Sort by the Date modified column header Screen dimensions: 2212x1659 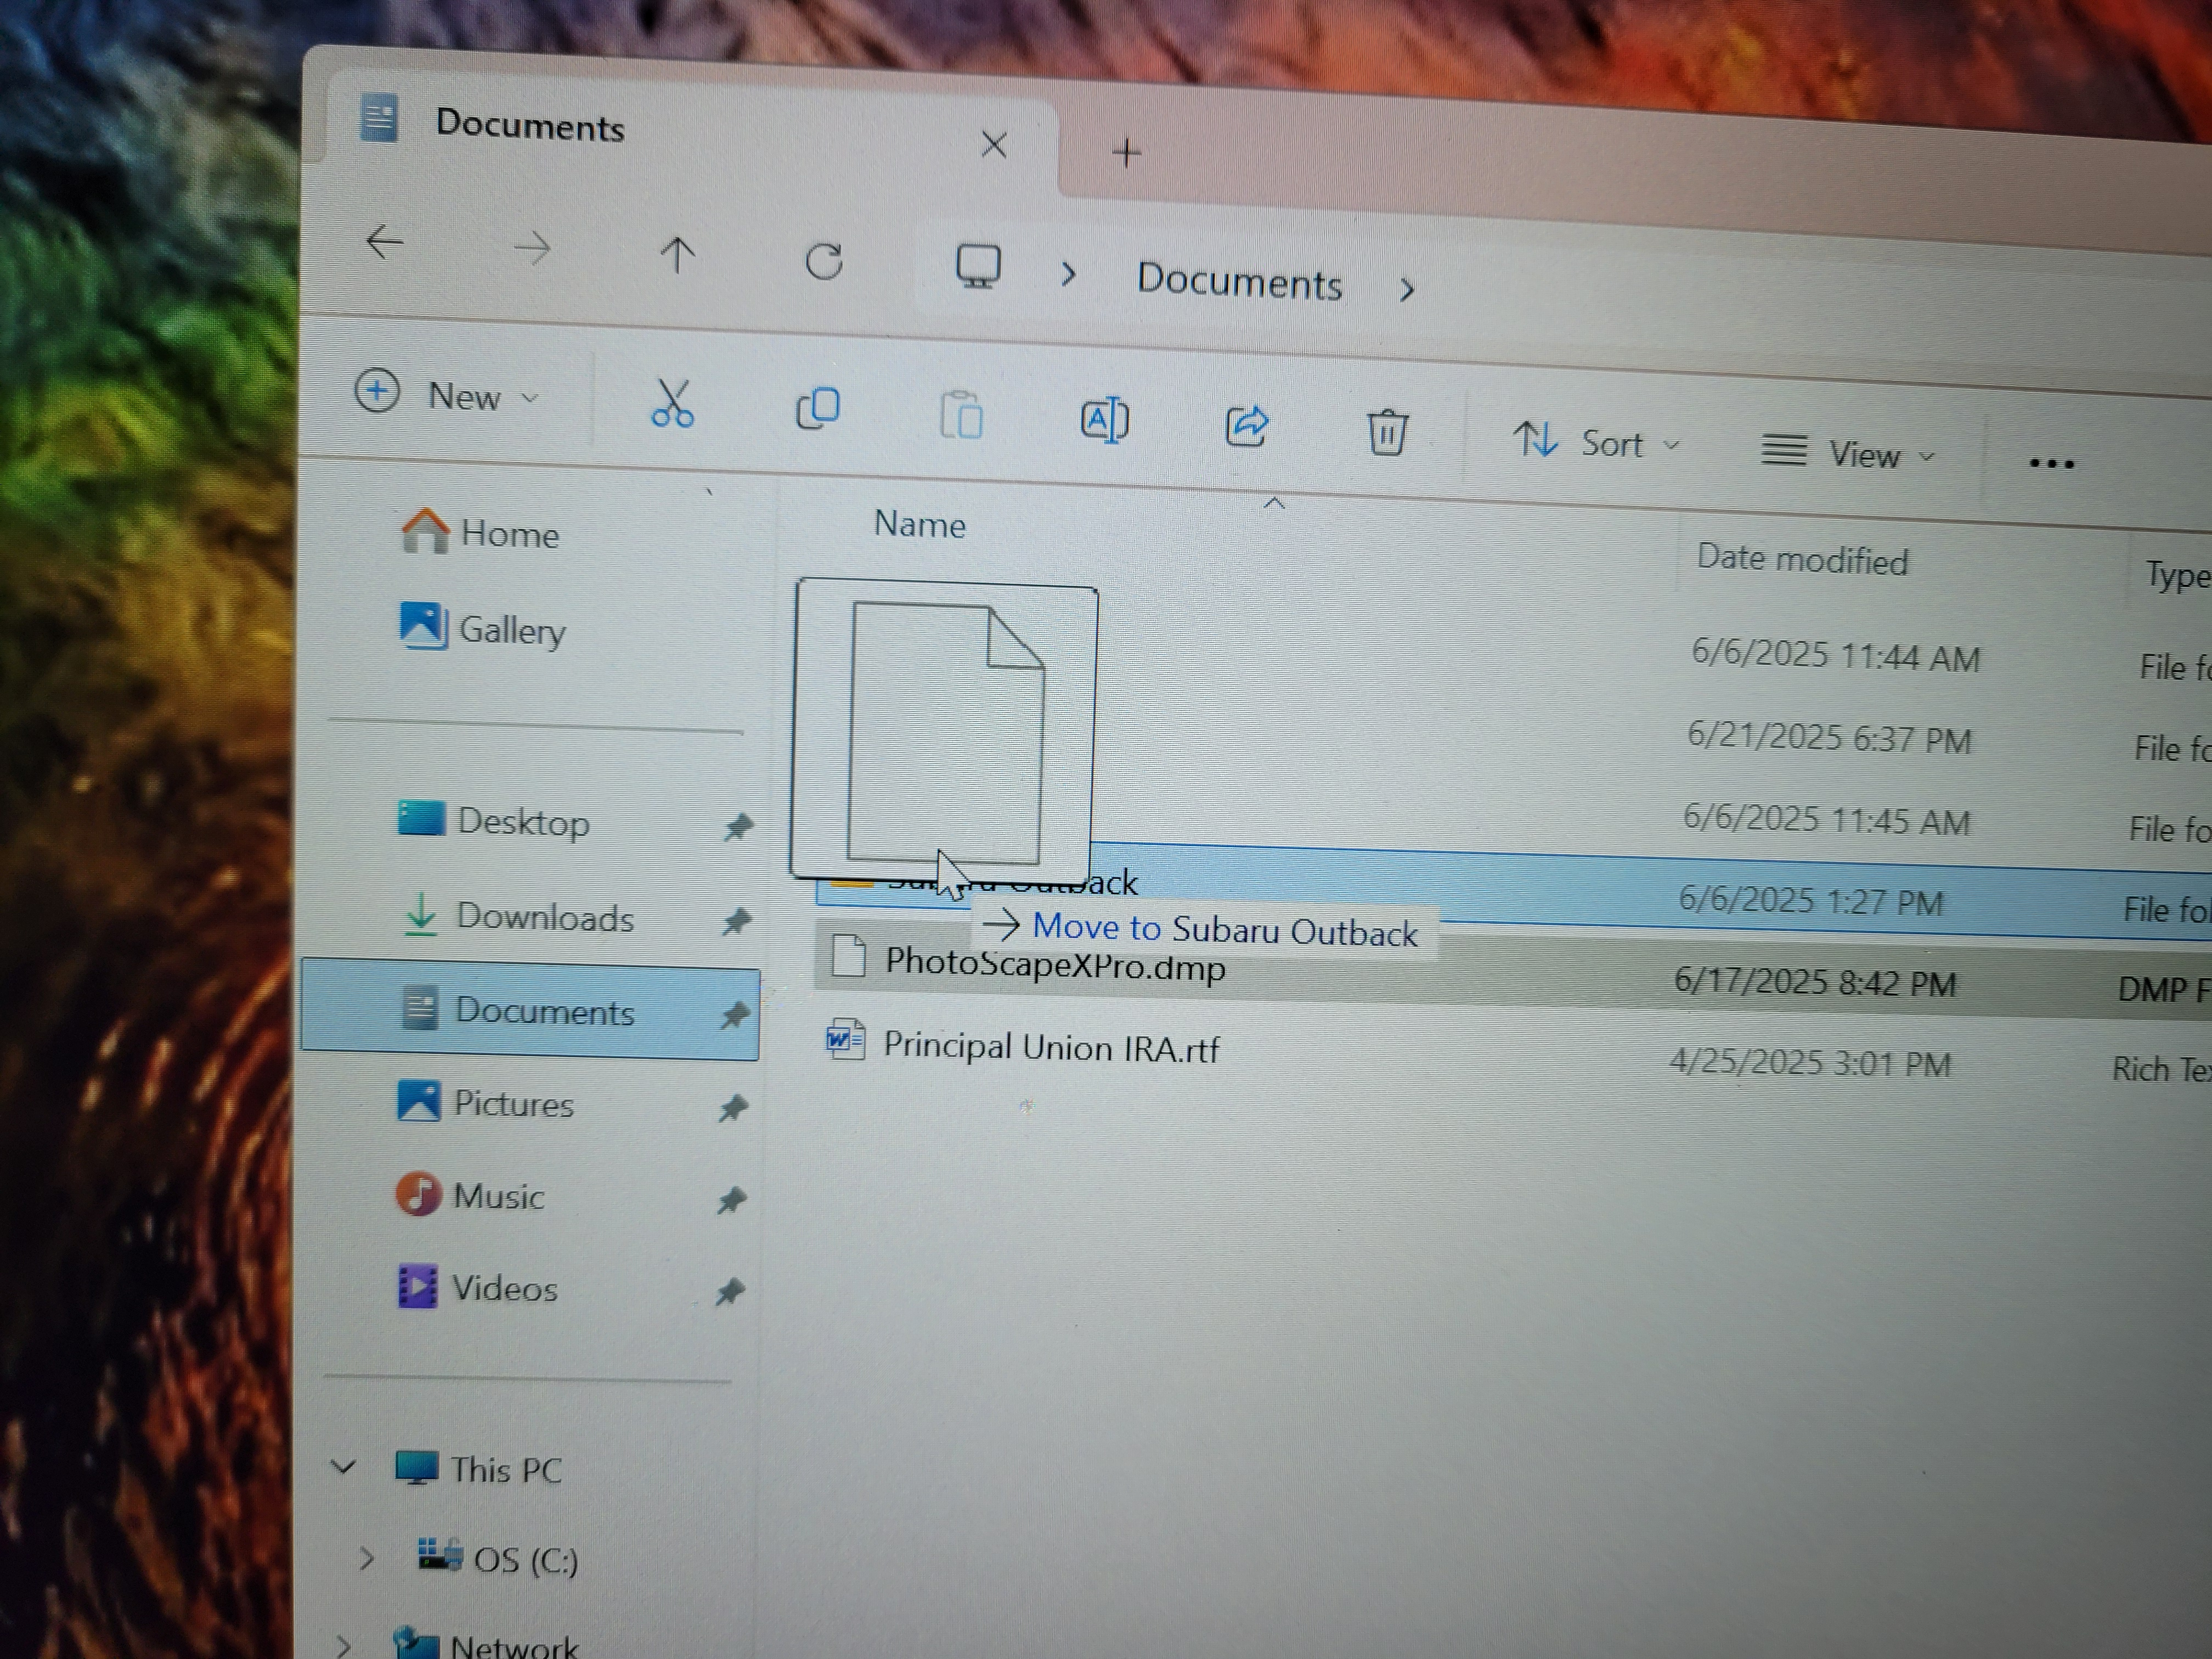[1802, 559]
